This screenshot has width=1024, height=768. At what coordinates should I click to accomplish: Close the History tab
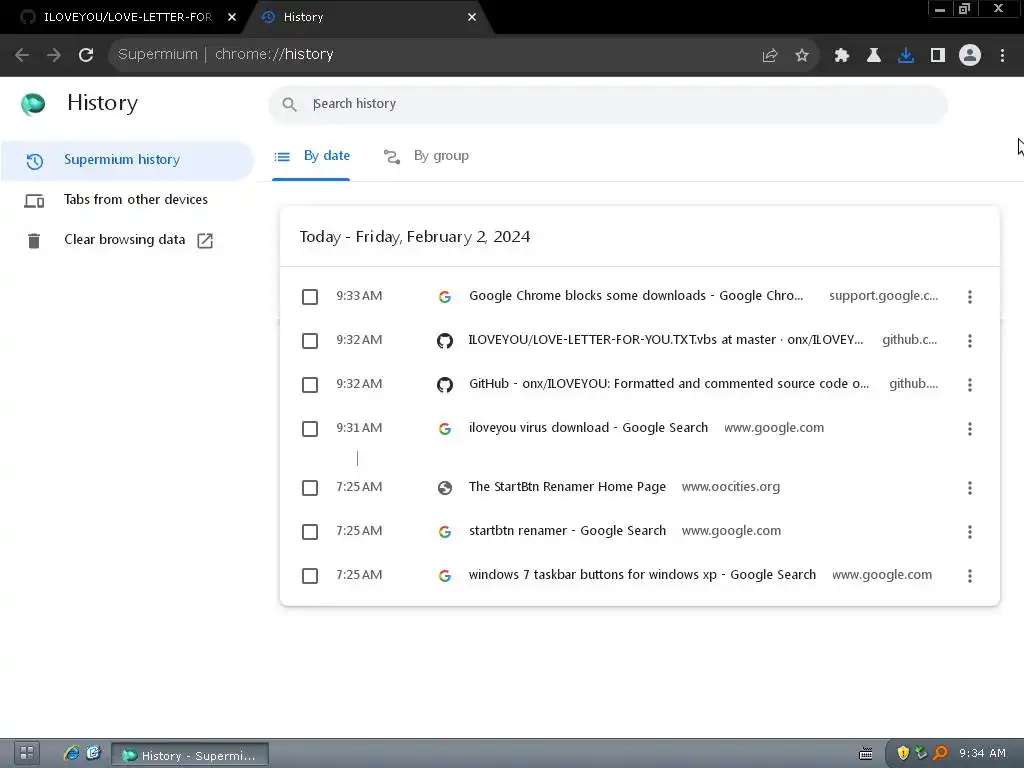(472, 17)
